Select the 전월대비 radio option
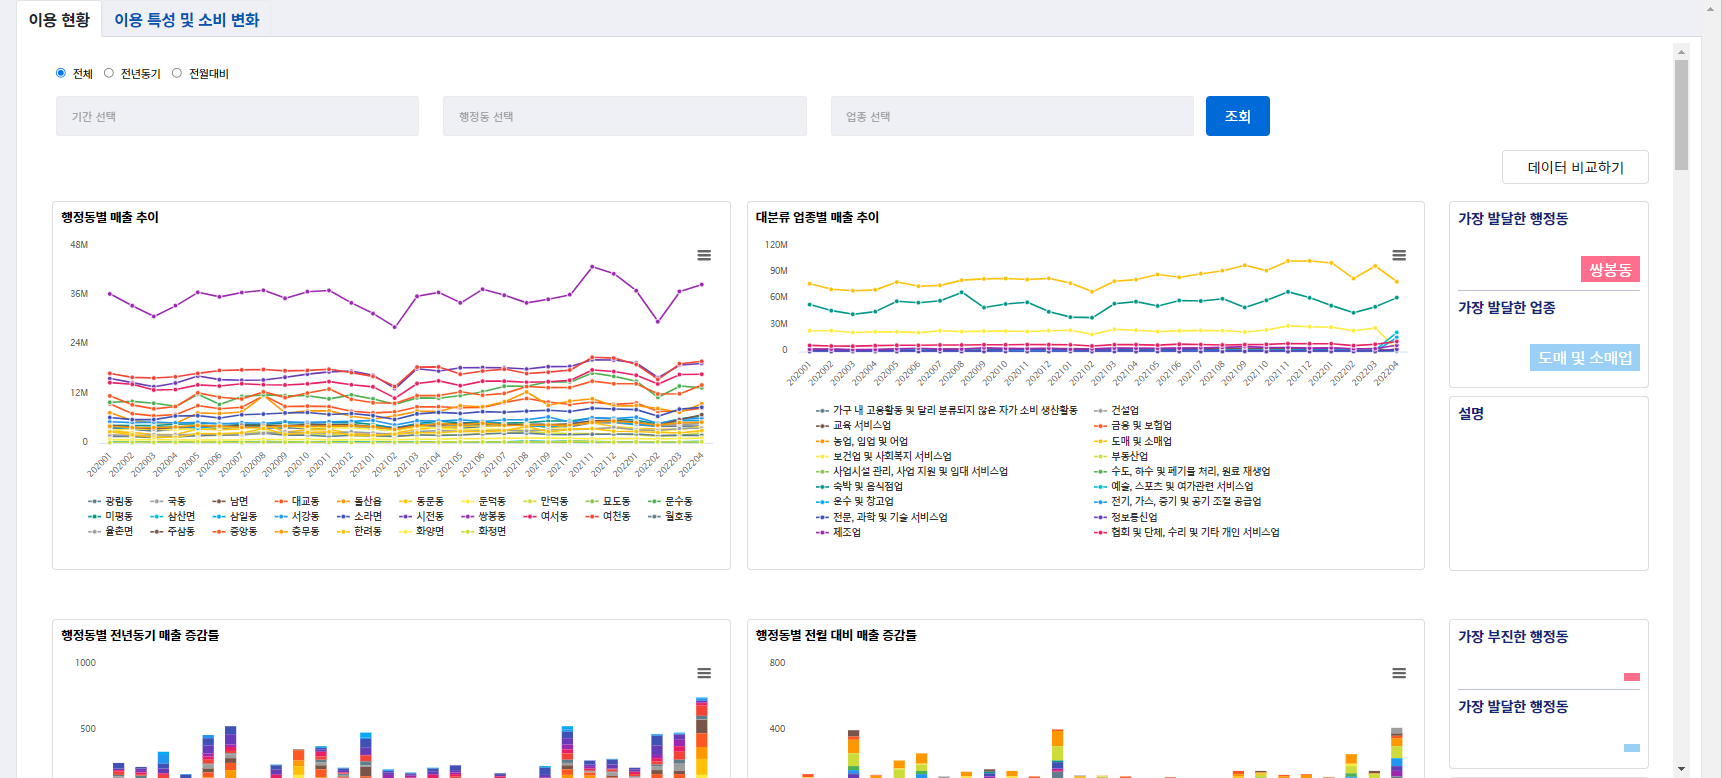 (x=177, y=73)
